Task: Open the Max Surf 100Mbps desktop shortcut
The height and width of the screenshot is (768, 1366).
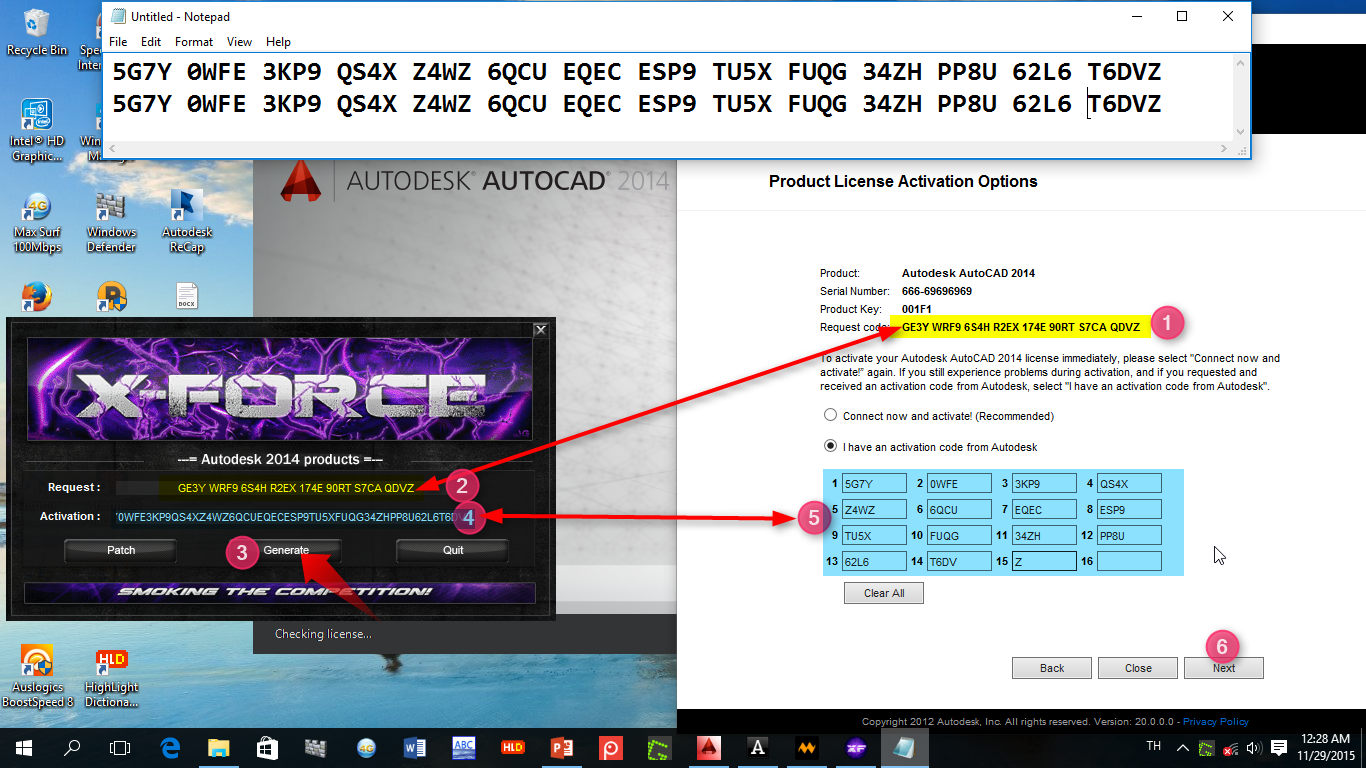Action: pos(37,222)
